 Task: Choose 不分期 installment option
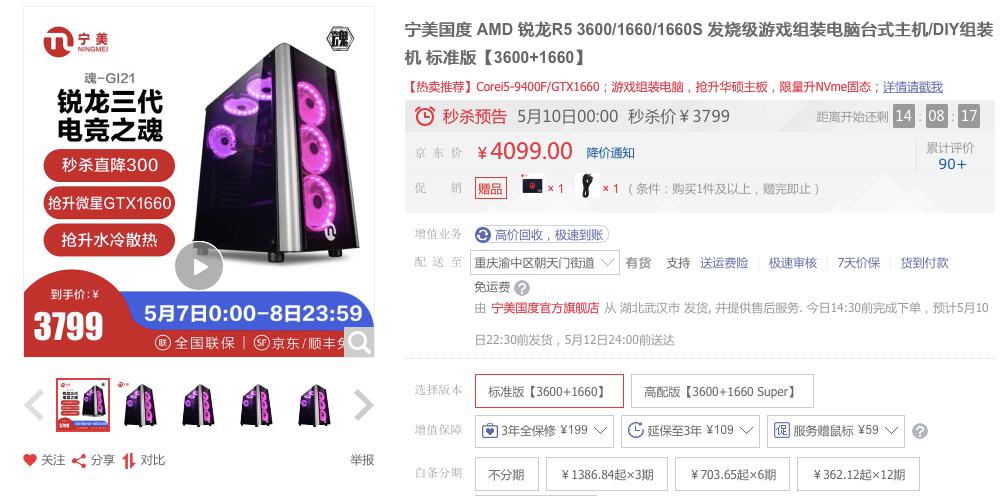pyautogui.click(x=506, y=474)
